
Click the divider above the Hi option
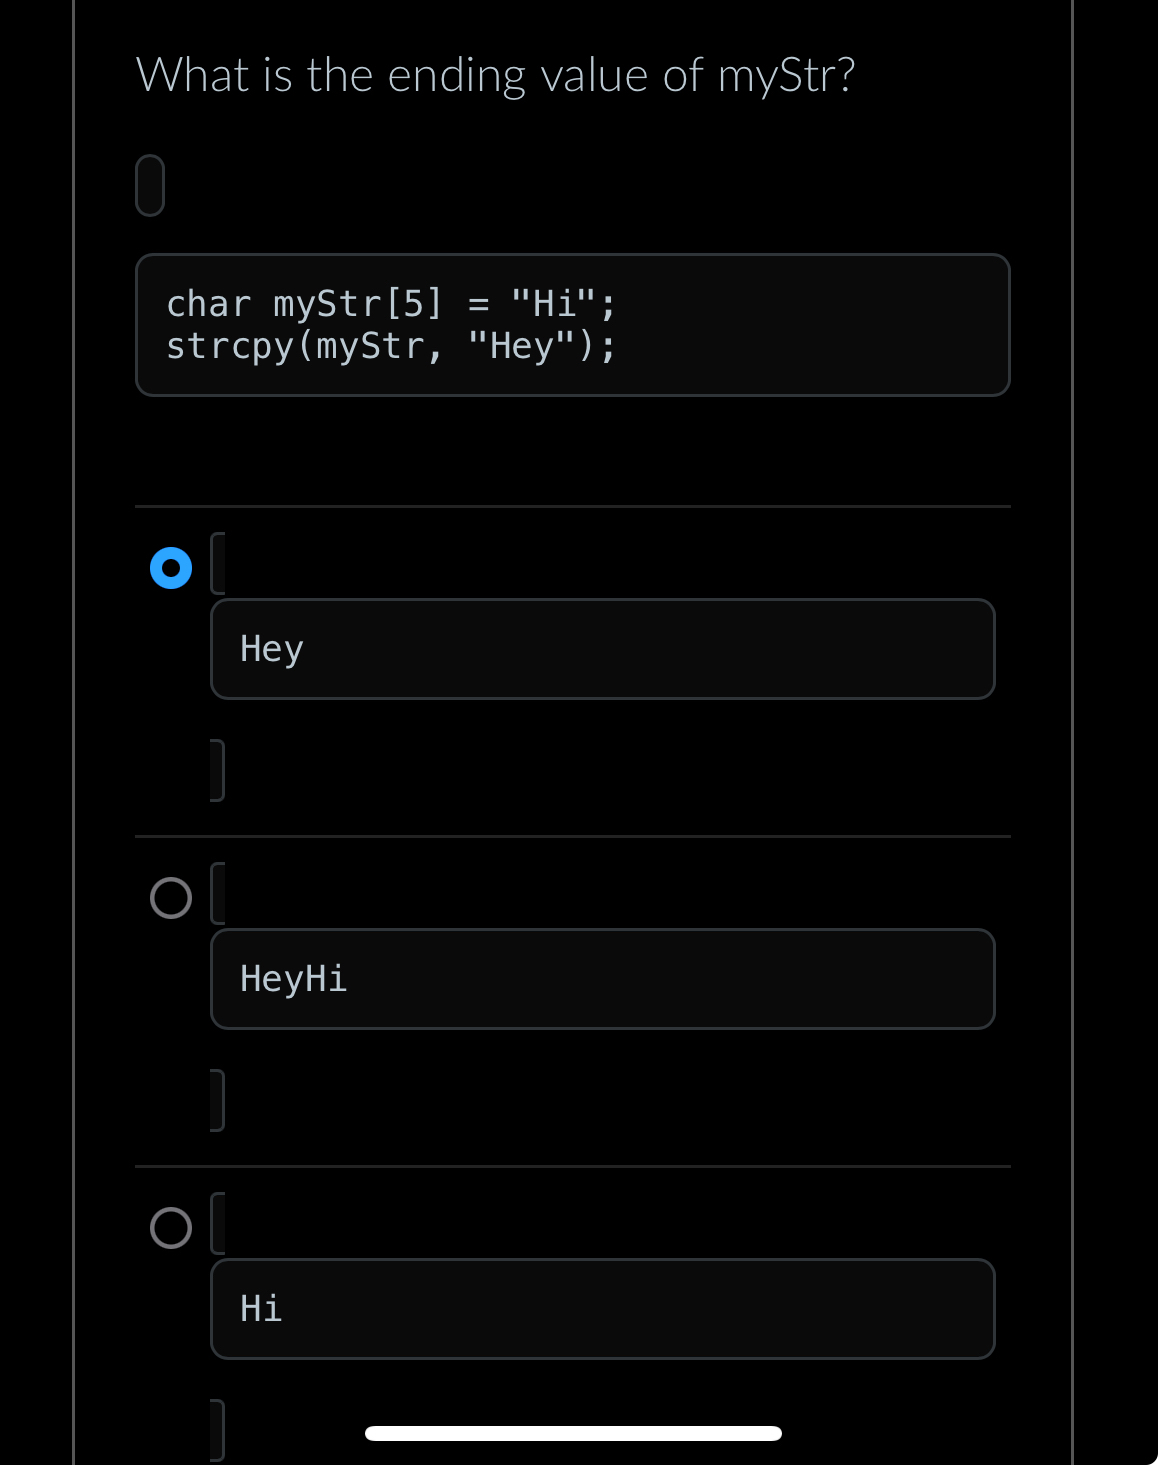click(573, 1167)
